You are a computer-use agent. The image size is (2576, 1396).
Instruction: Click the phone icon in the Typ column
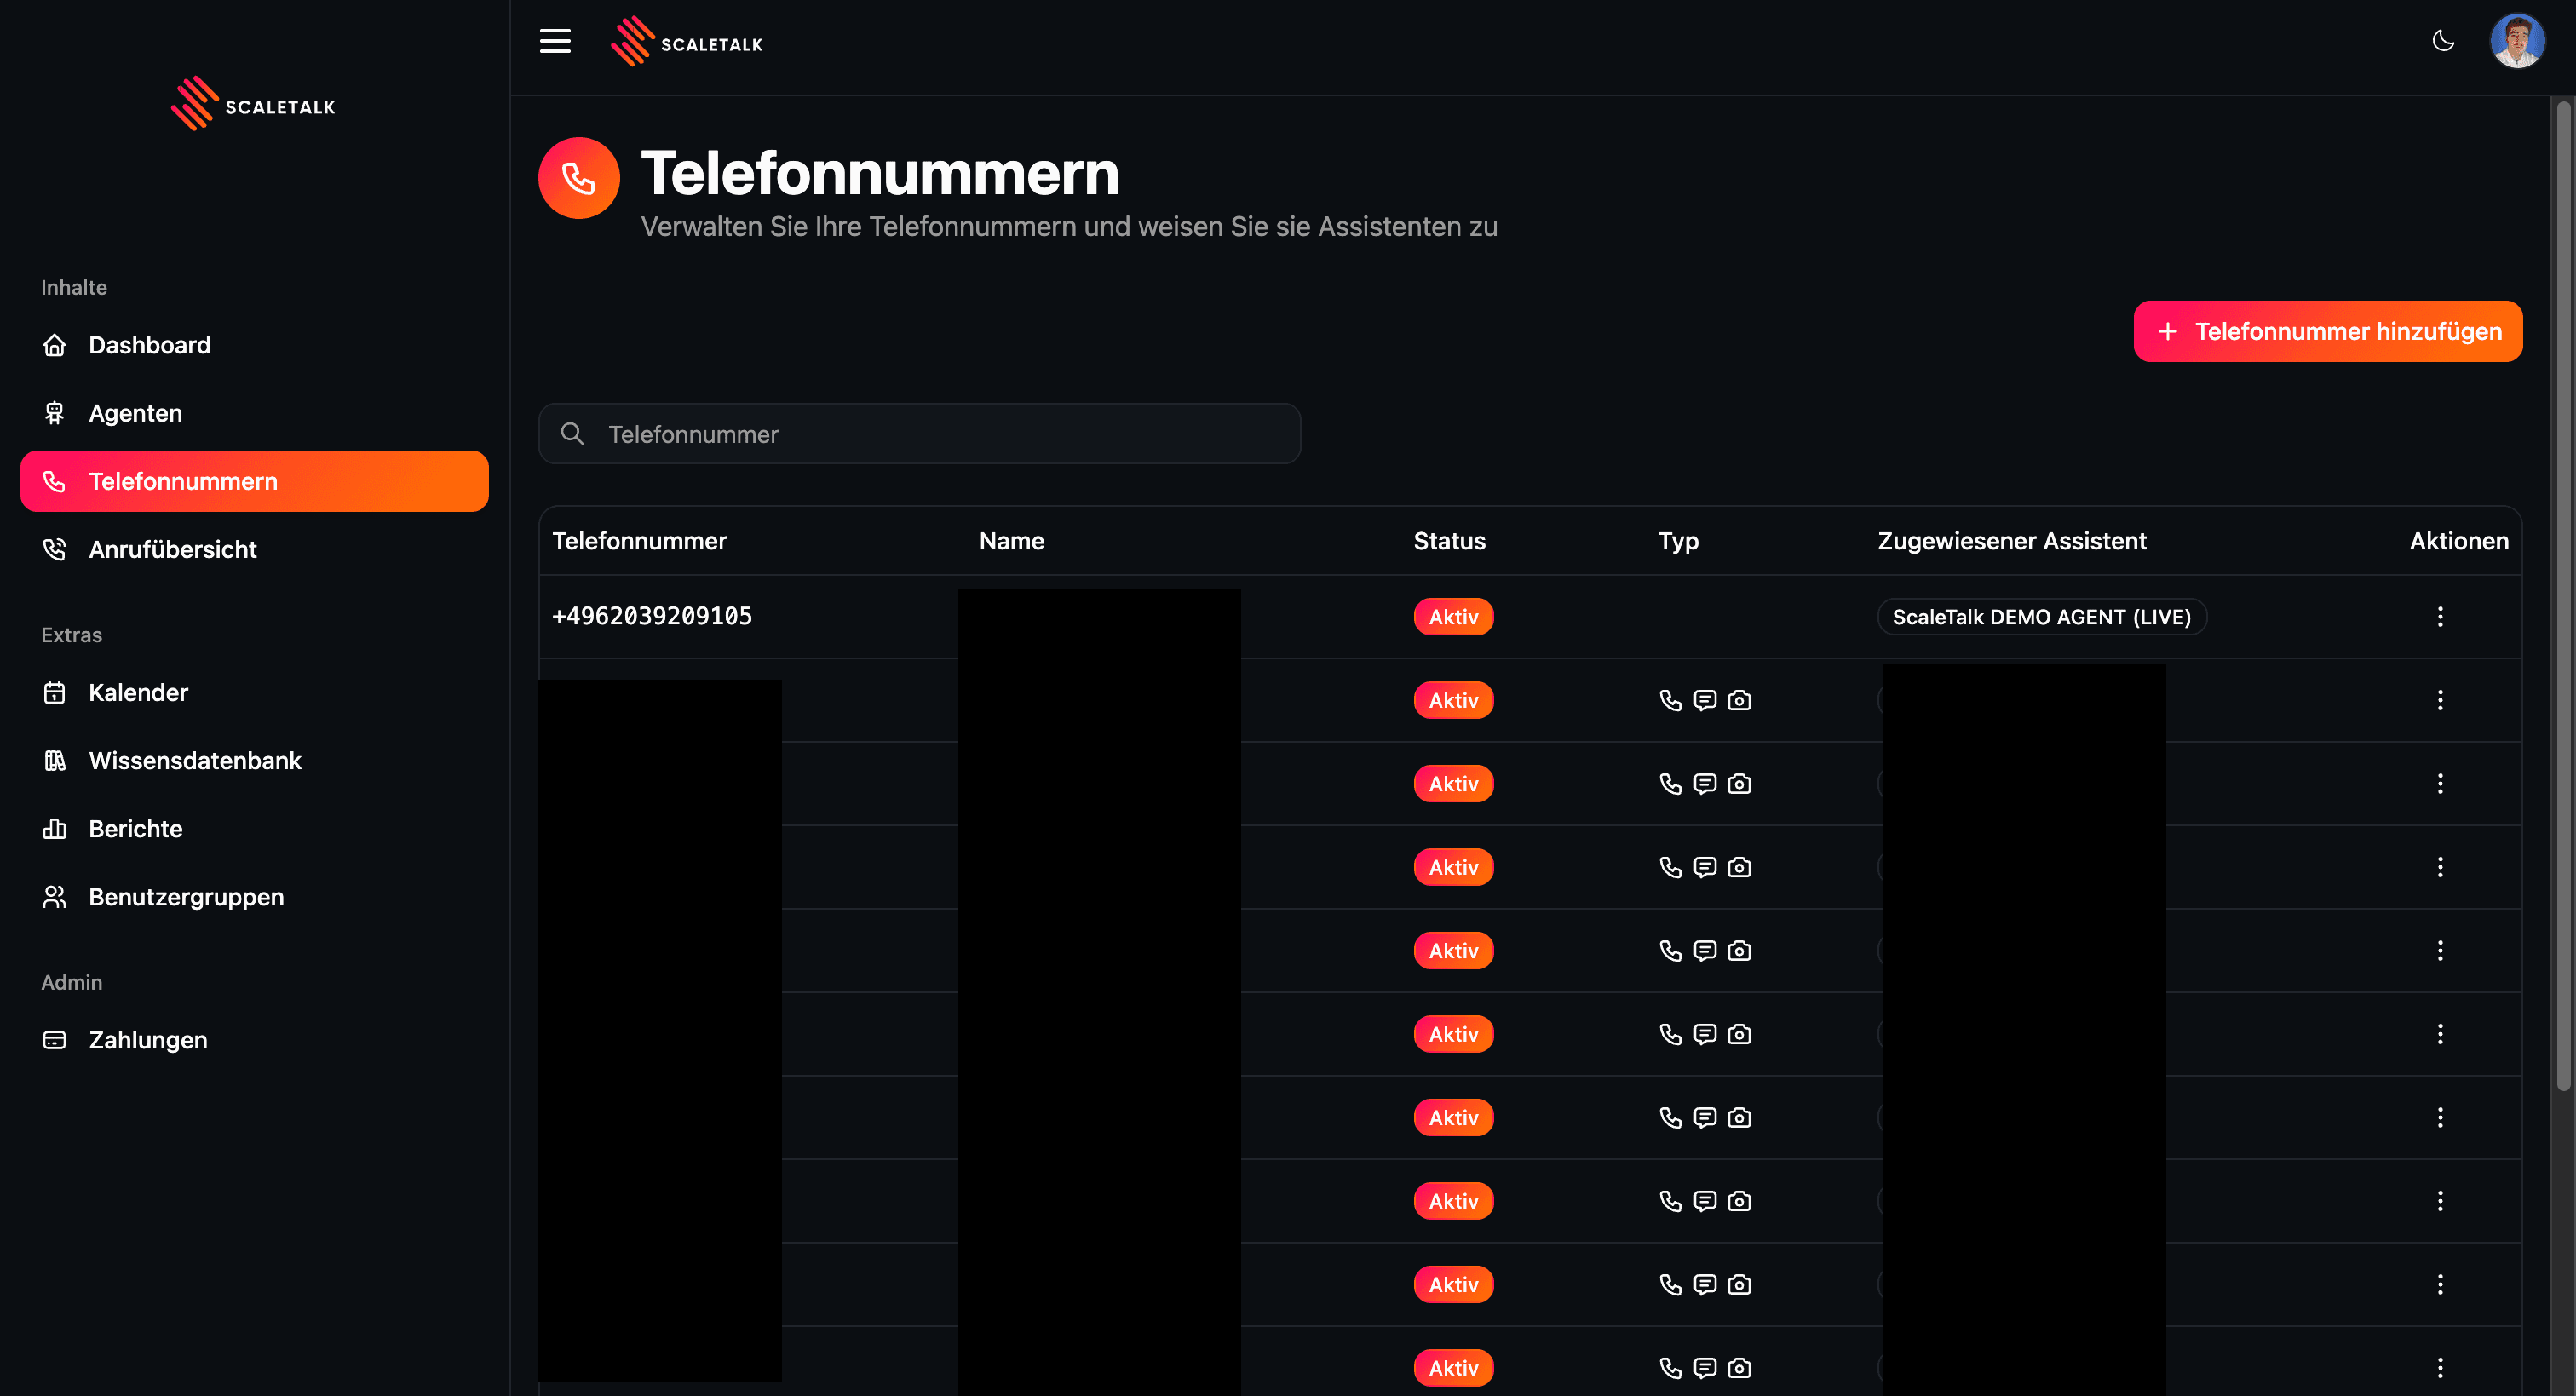[x=1671, y=700]
